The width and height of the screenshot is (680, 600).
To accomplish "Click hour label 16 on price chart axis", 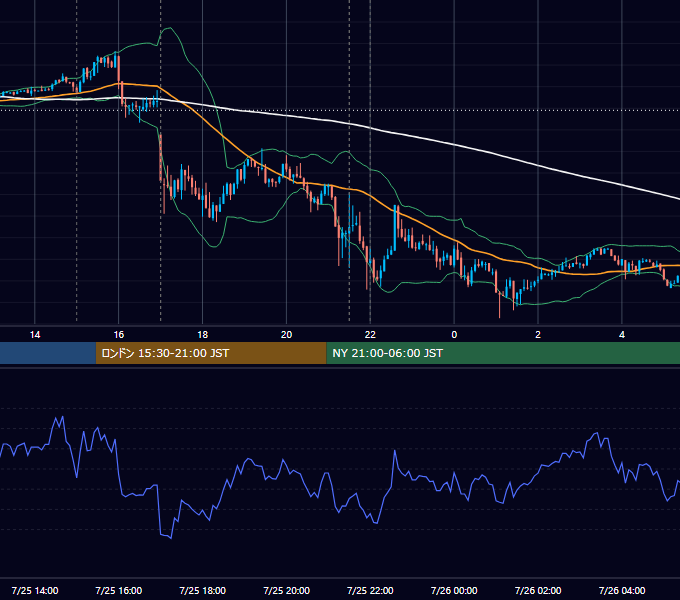I will [118, 335].
